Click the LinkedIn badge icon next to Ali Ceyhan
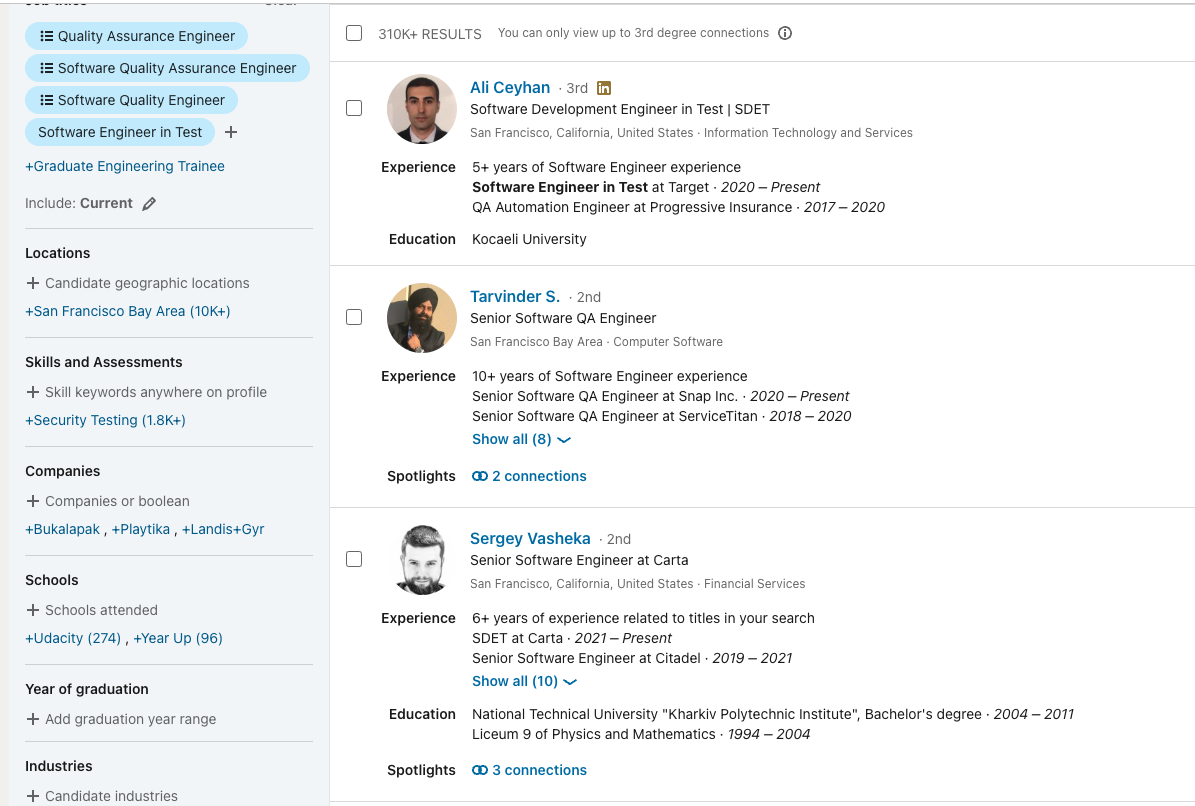The height and width of the screenshot is (806, 1195). click(604, 88)
